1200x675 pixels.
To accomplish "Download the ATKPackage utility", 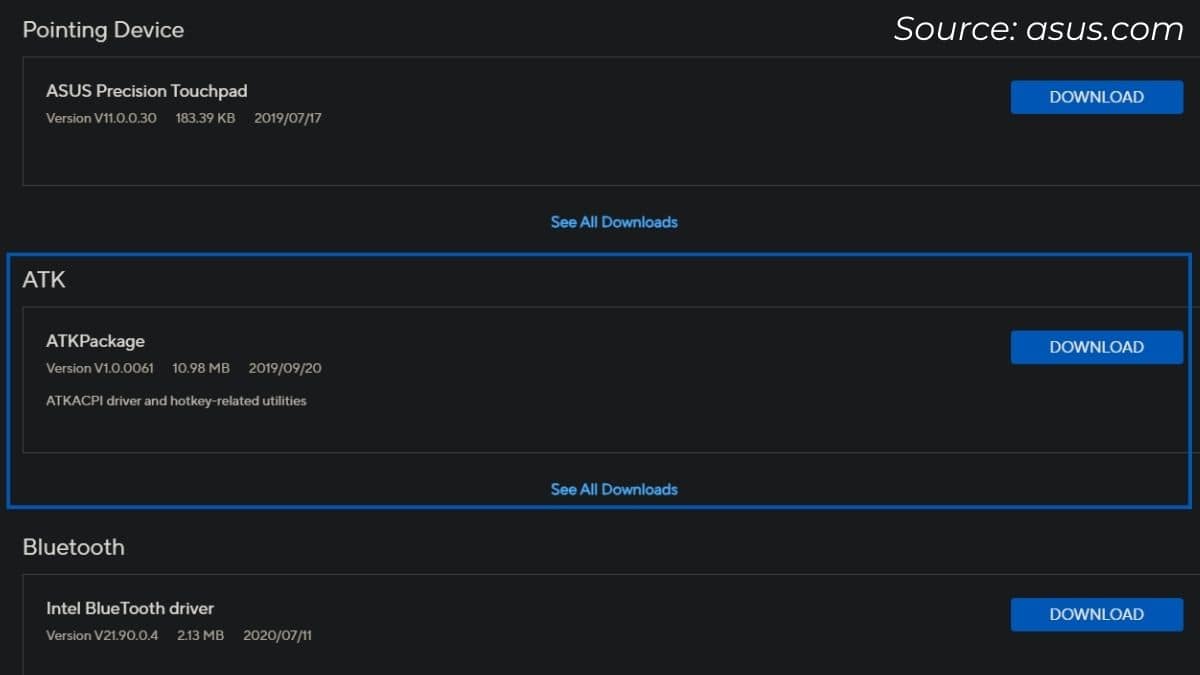I will coord(1096,347).
